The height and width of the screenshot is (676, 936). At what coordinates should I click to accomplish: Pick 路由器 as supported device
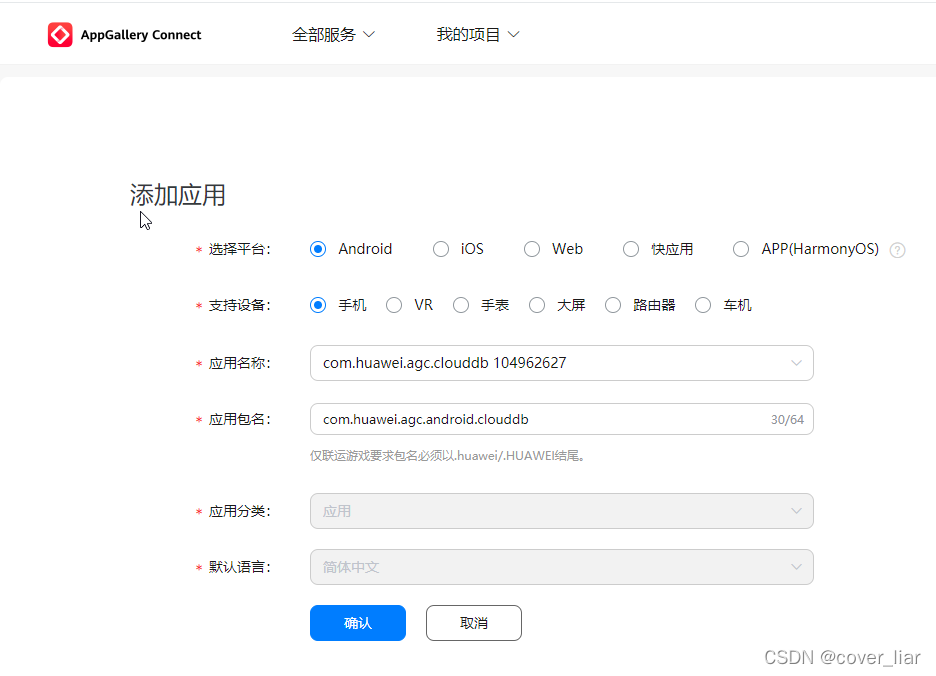(613, 305)
